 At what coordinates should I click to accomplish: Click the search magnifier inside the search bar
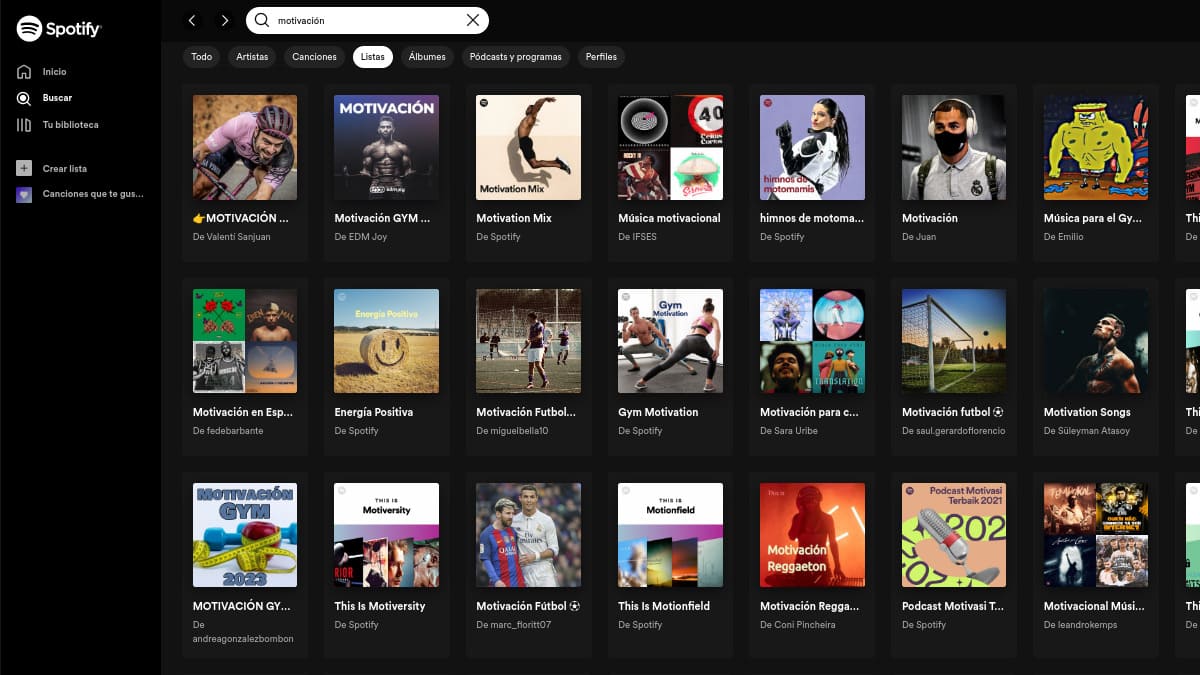pos(260,20)
